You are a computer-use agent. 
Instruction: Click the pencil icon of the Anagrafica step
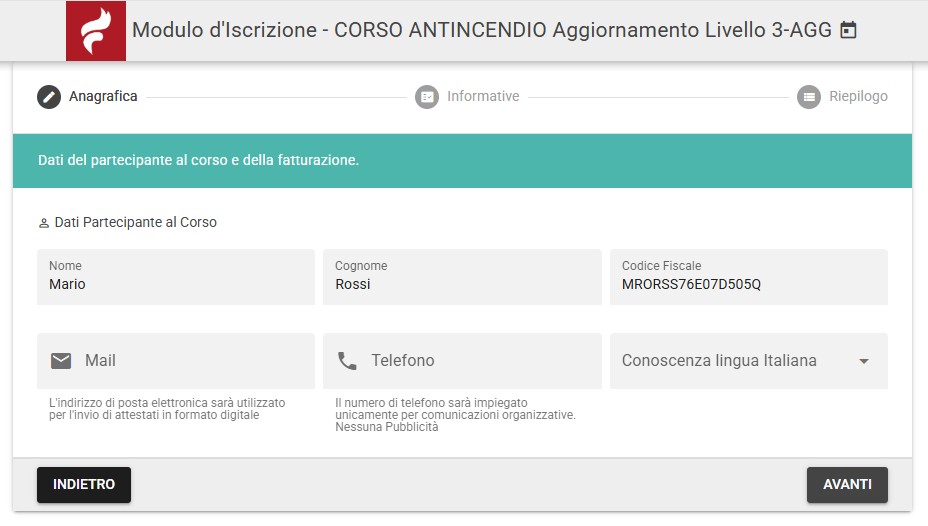point(49,97)
